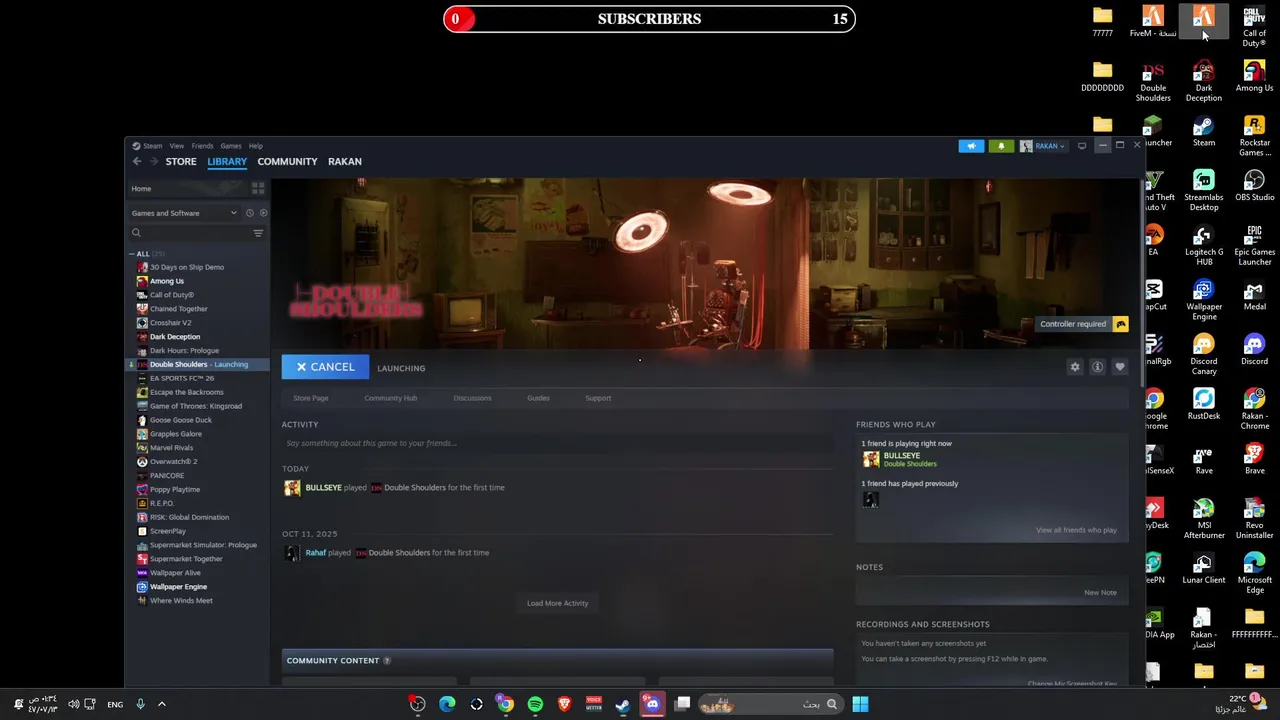Viewport: 1280px width, 720px height.
Task: Open Discord desktop icon
Action: point(1254,350)
